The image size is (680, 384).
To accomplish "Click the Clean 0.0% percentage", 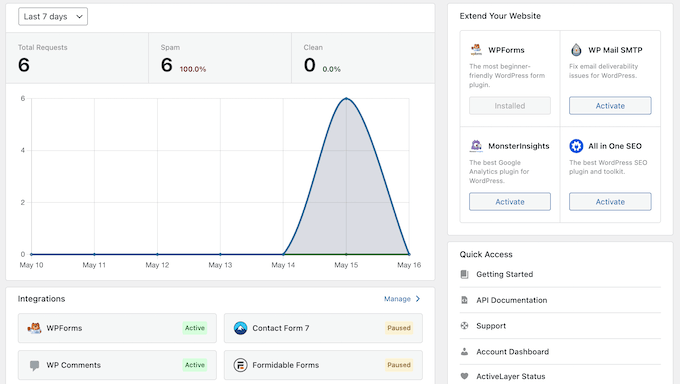I will (x=332, y=69).
